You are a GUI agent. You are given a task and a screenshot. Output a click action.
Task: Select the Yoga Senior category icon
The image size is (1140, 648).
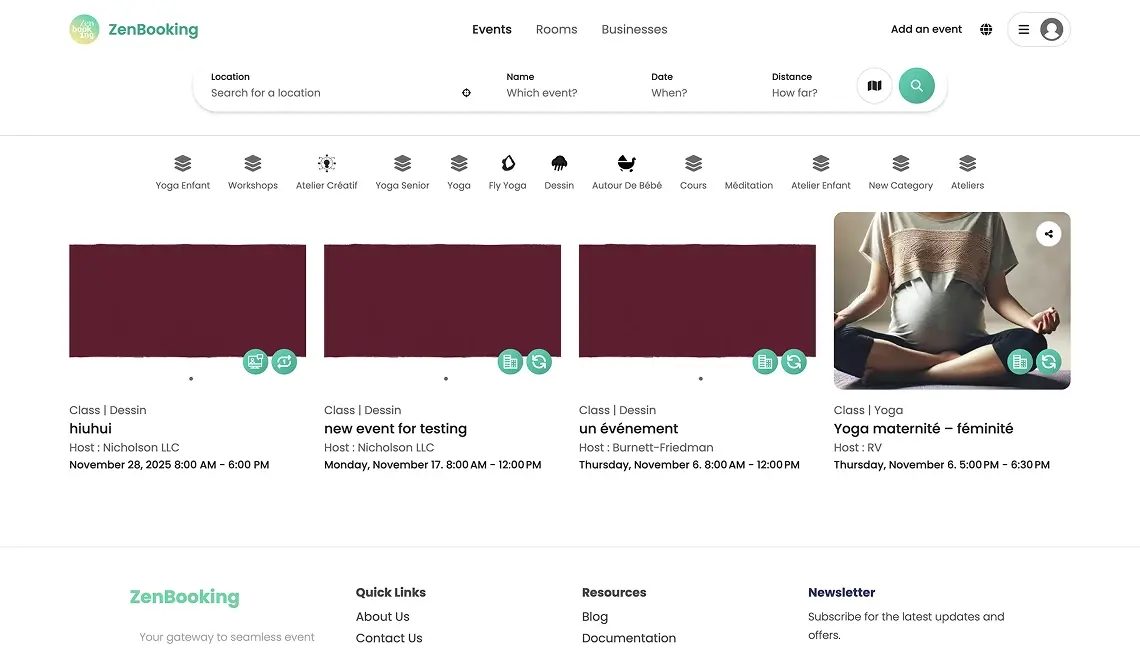(402, 163)
